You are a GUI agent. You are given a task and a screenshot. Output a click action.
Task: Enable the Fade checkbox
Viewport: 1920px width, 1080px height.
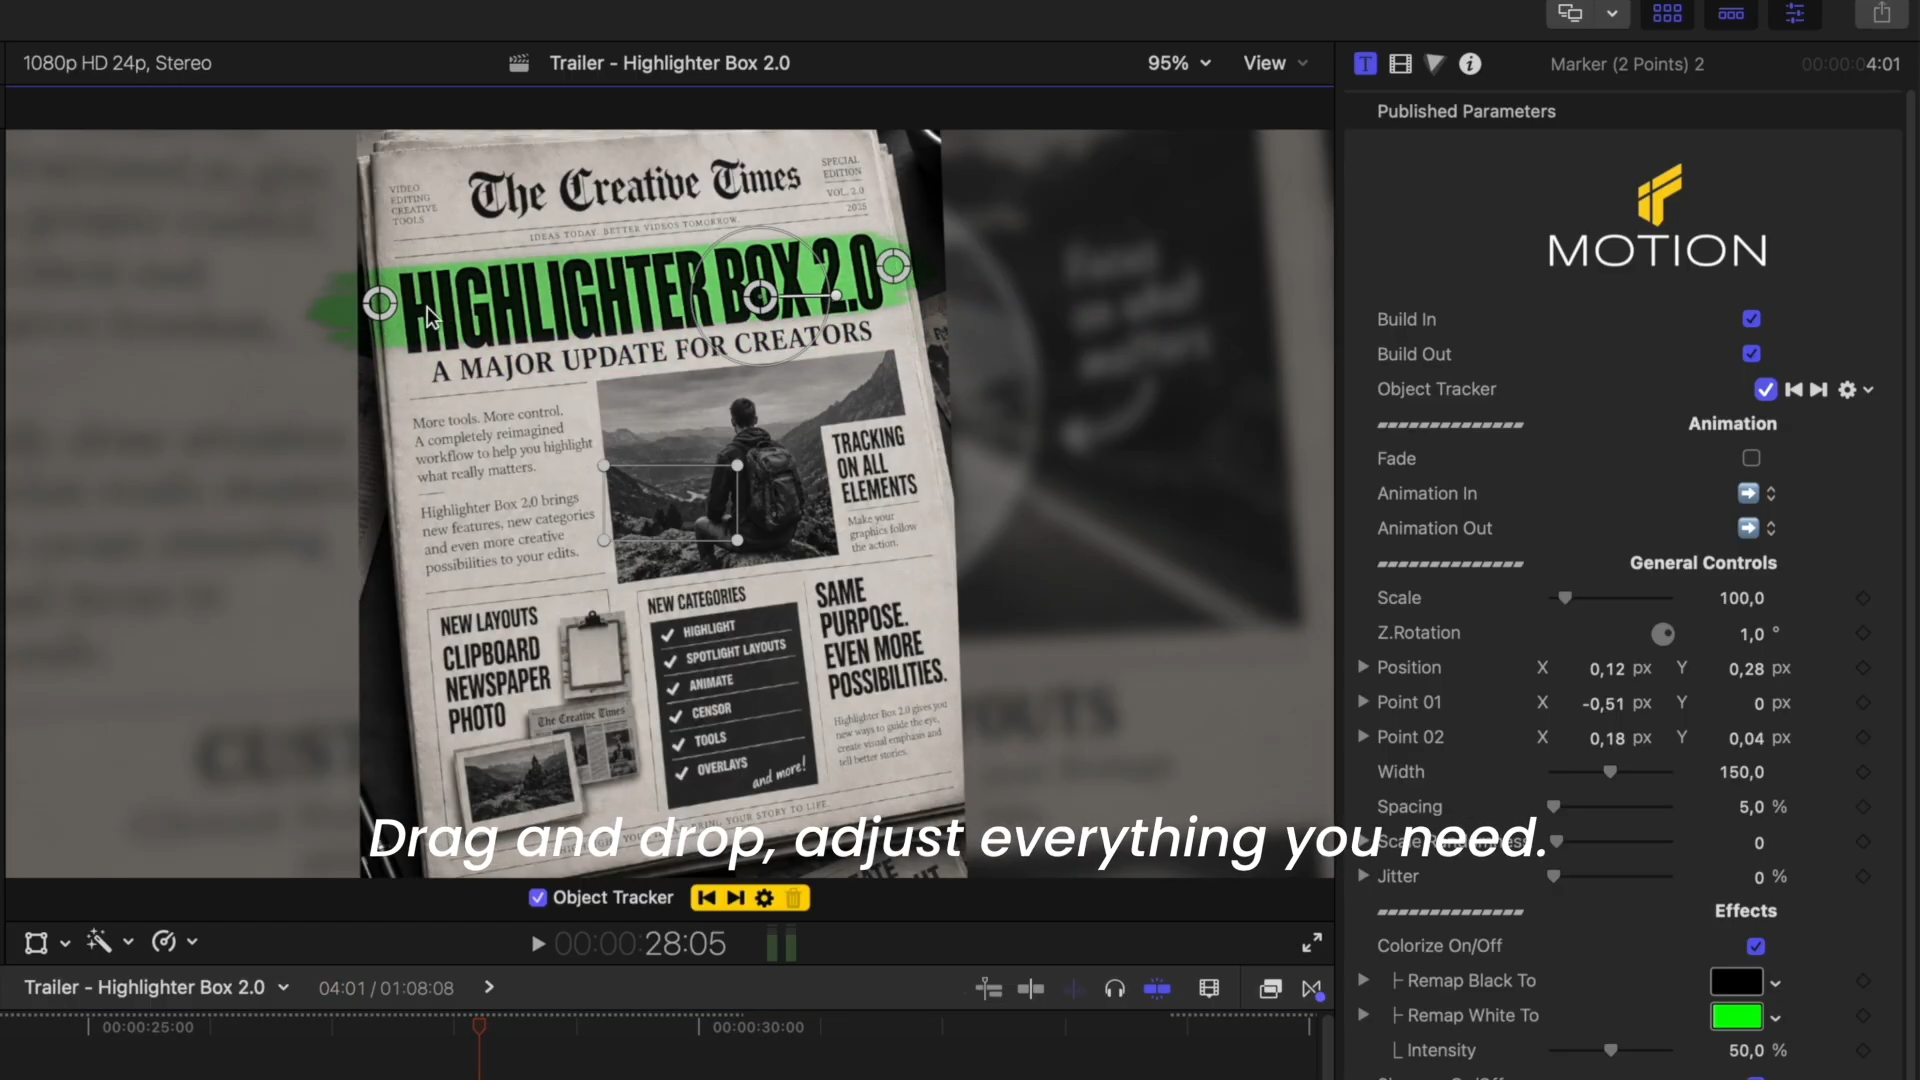coord(1751,458)
